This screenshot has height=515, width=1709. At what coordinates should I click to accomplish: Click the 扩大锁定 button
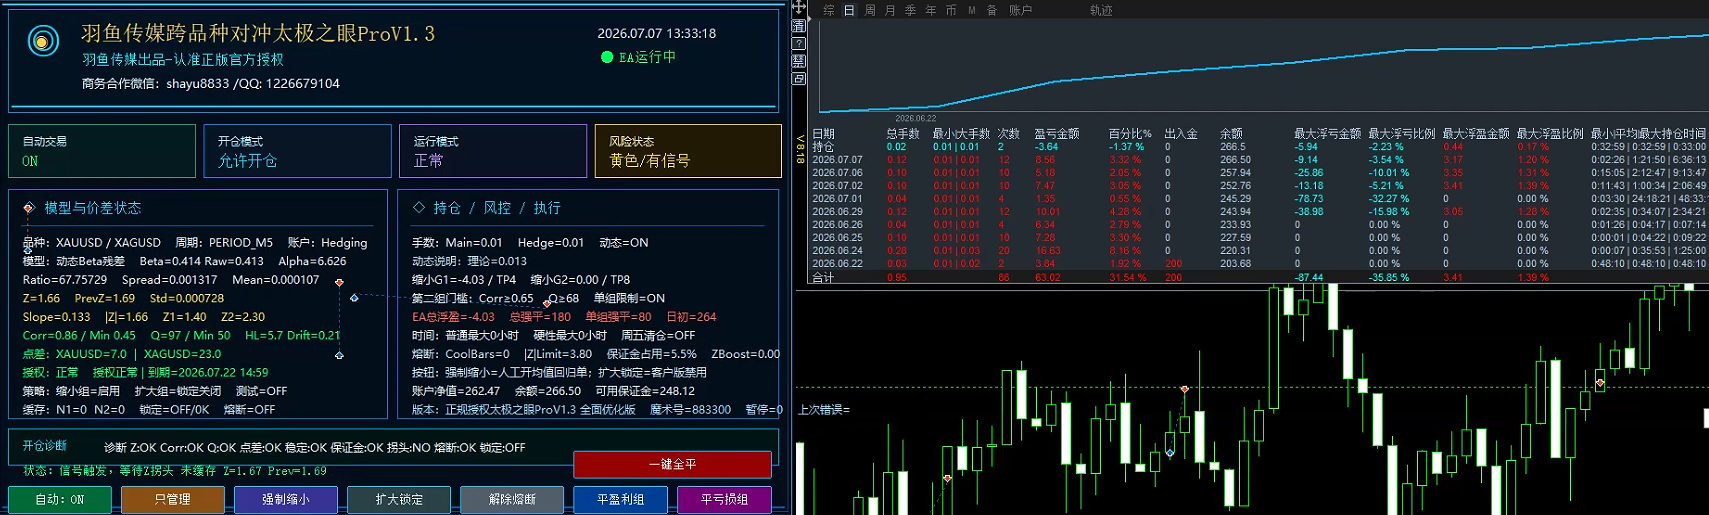(399, 499)
